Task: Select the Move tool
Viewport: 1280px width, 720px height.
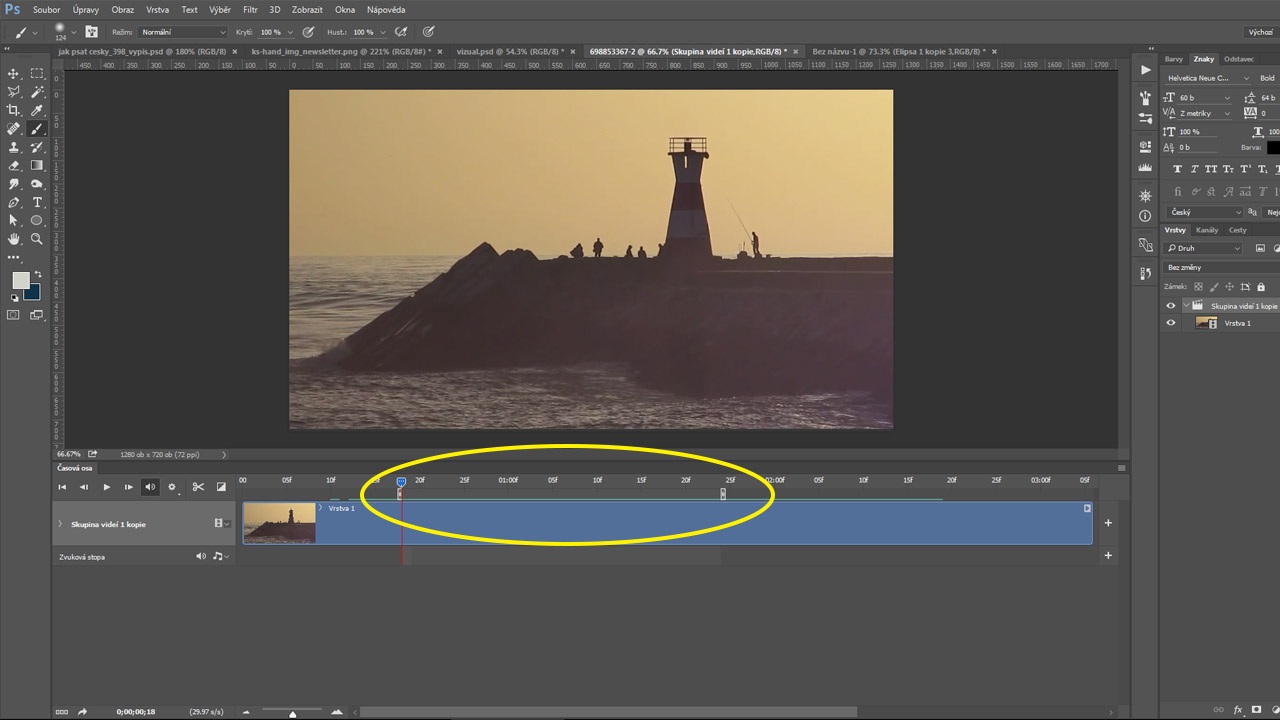Action: coord(14,73)
